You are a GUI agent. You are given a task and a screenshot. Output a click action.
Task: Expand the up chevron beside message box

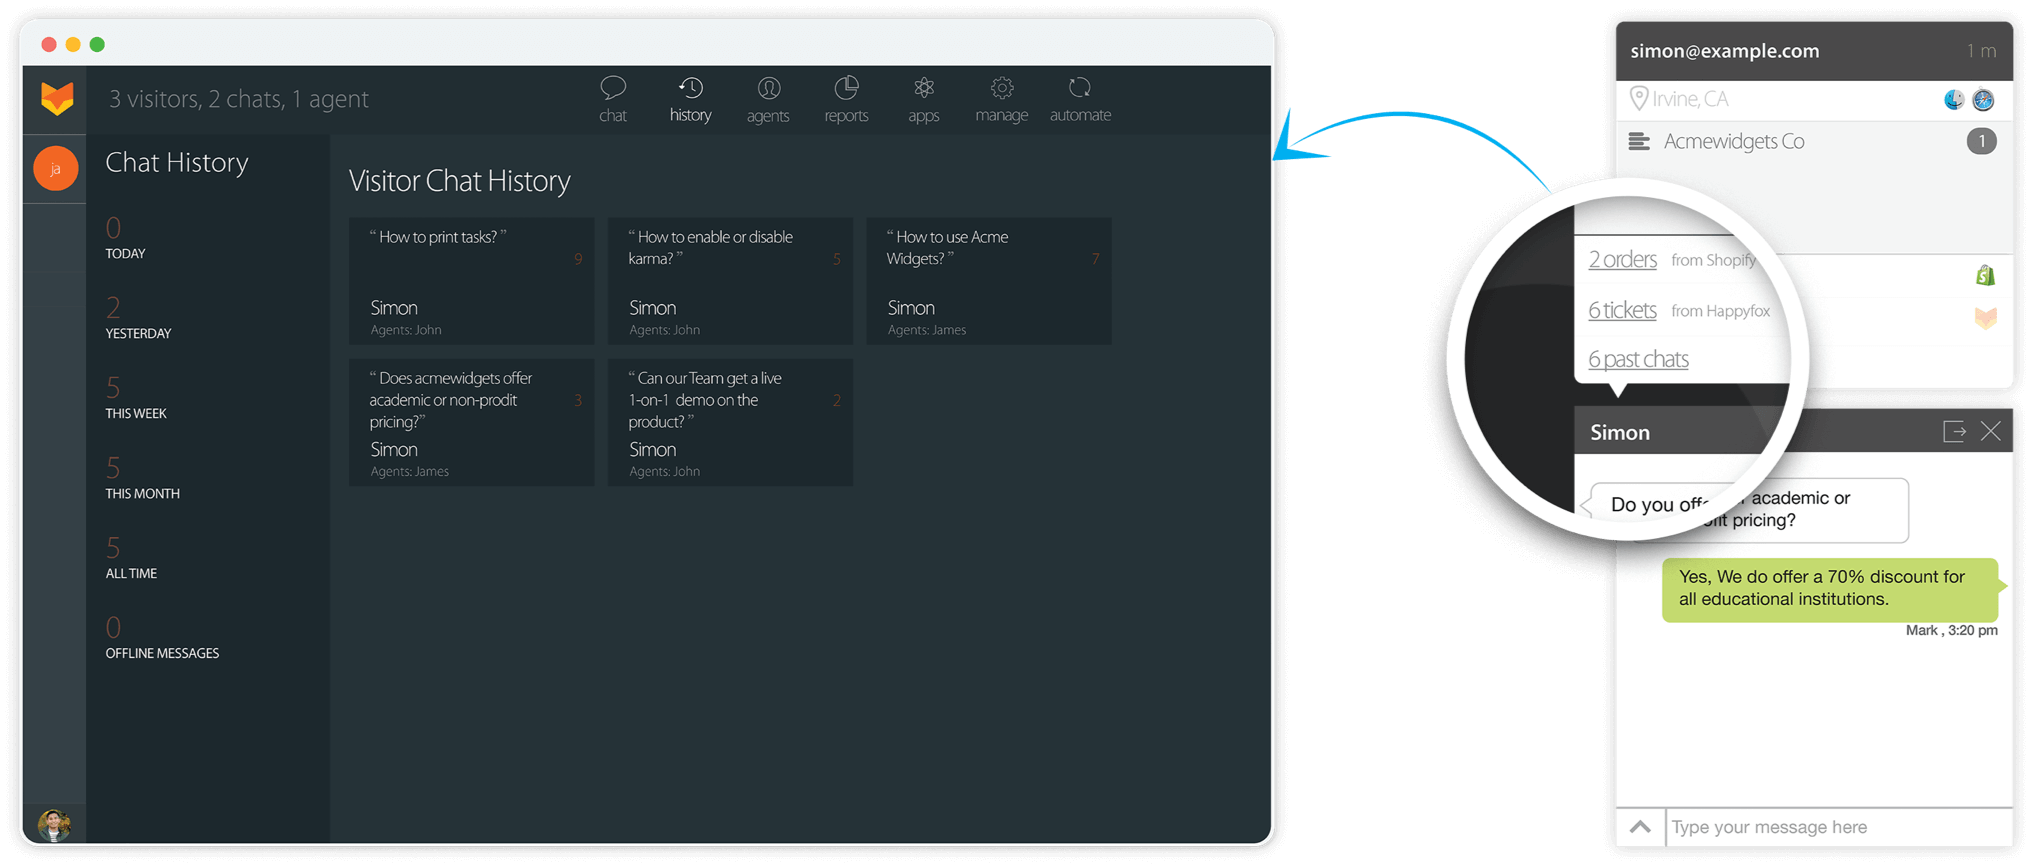1640,827
